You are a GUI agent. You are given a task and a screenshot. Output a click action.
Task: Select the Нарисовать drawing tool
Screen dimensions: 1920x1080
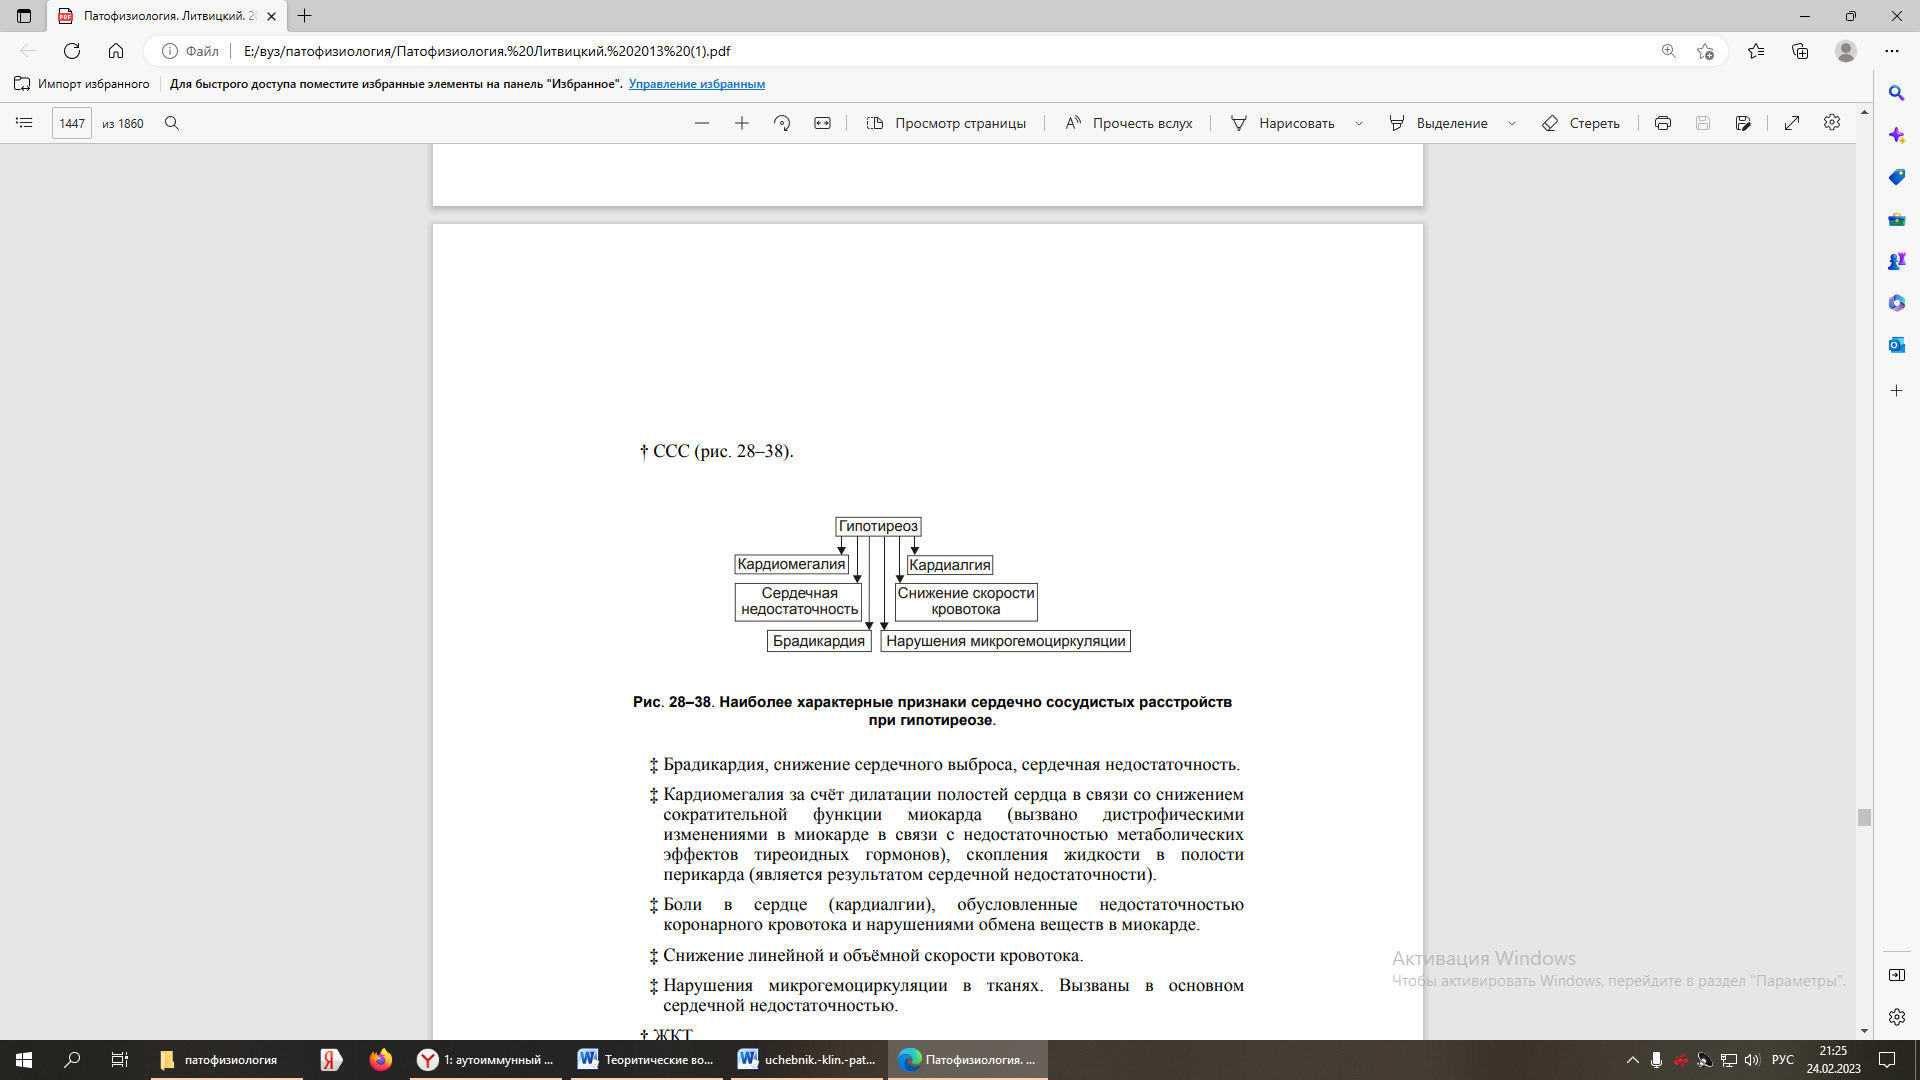[x=1283, y=123]
